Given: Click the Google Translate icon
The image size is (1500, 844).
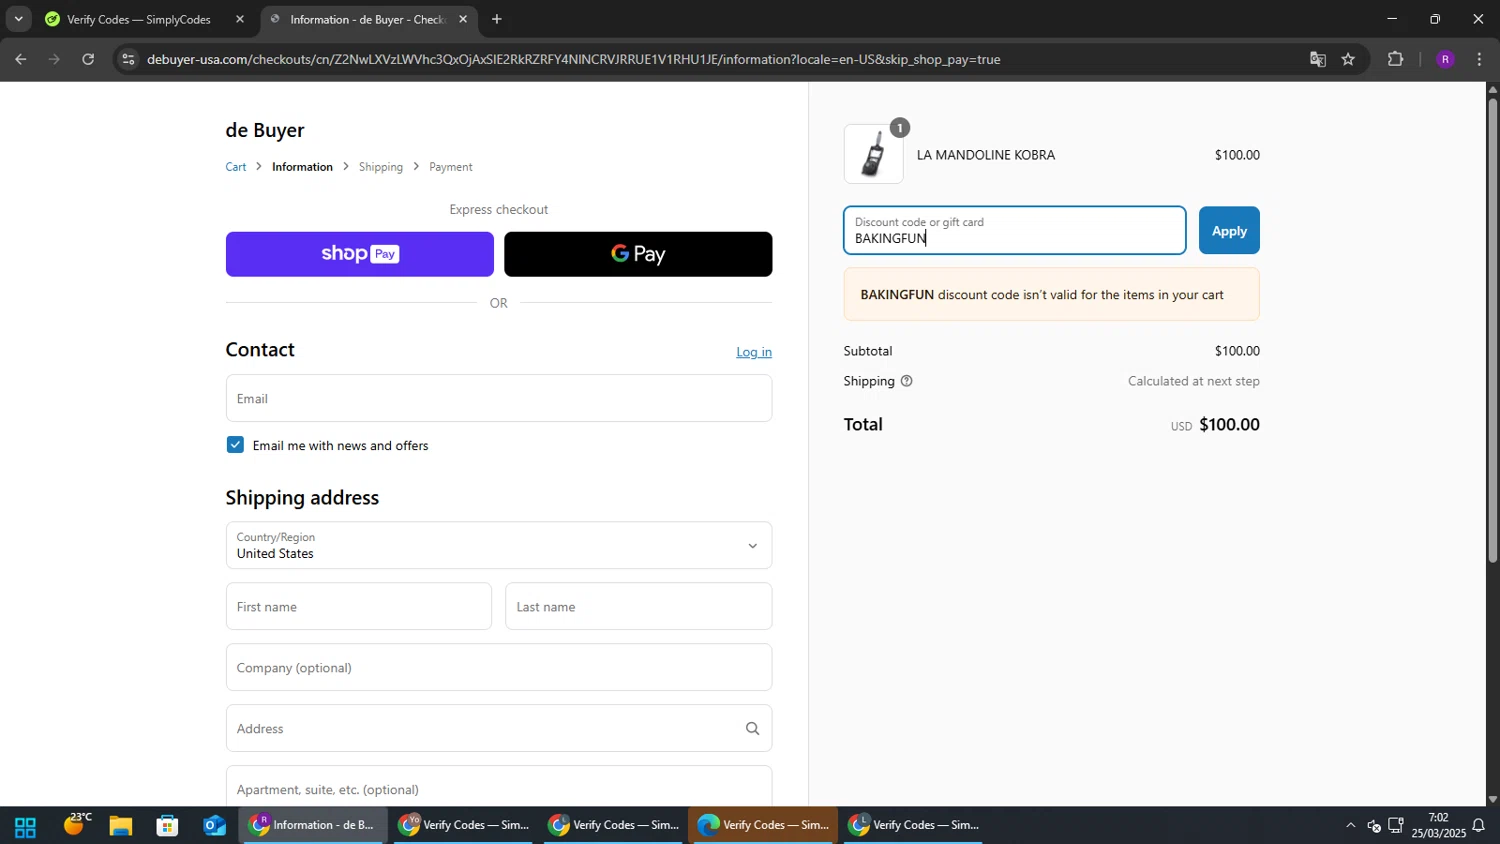Looking at the screenshot, I should click(x=1318, y=59).
